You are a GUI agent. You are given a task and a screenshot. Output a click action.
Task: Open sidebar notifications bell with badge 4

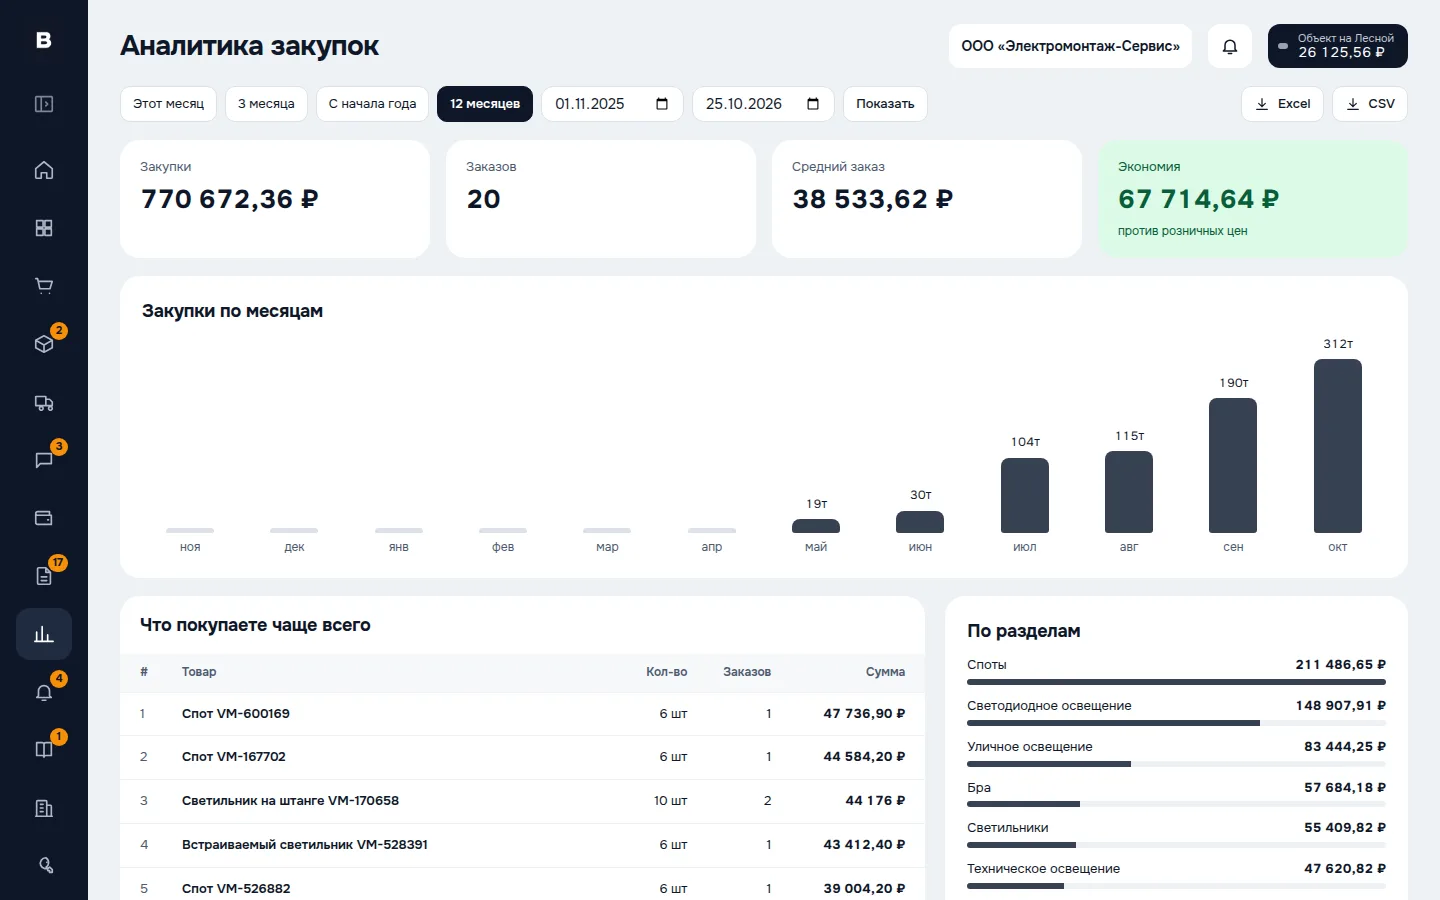pos(44,692)
